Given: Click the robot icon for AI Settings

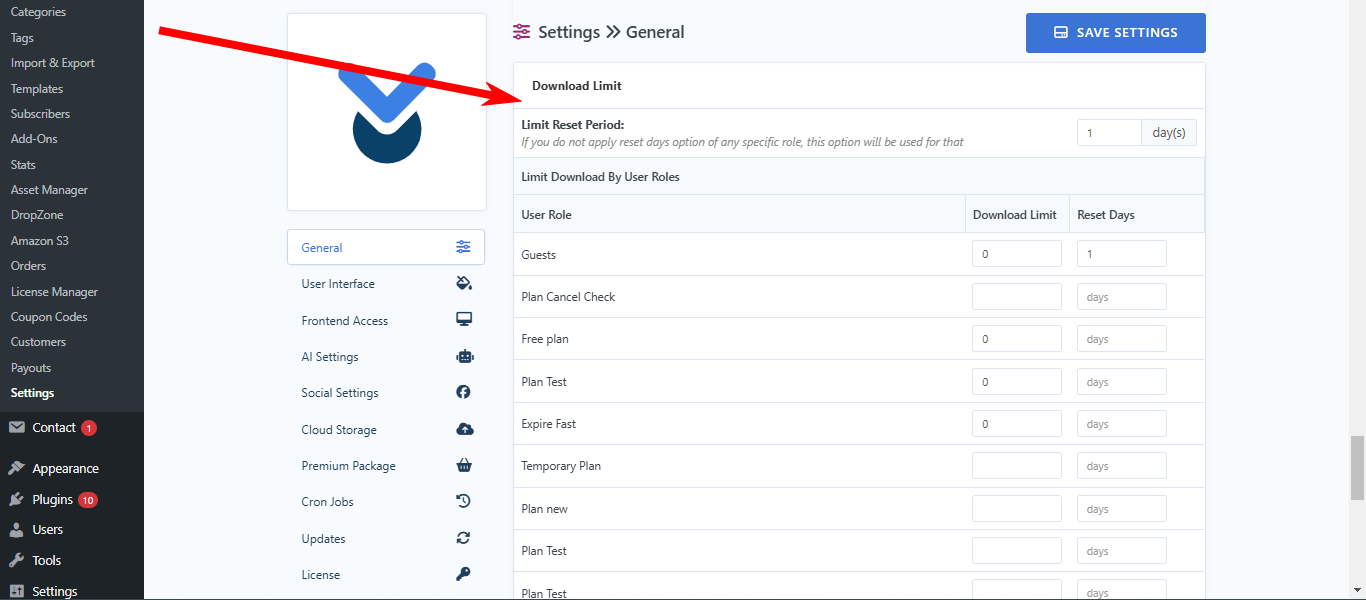Looking at the screenshot, I should tap(463, 356).
